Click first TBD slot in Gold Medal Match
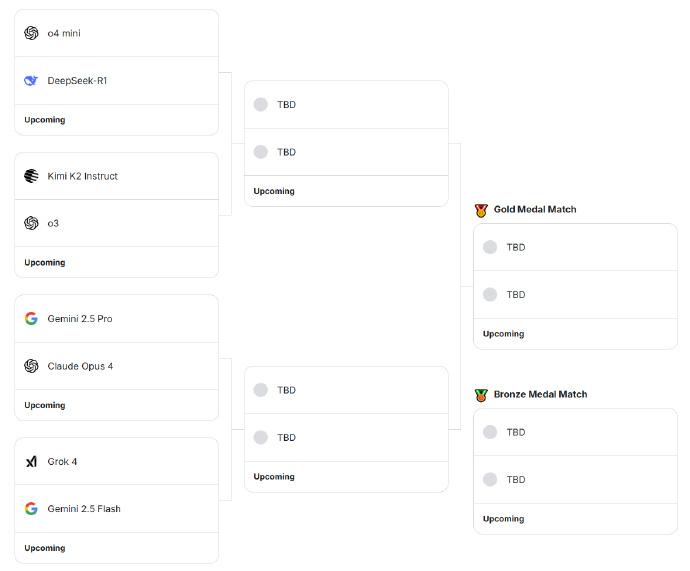Image resolution: width=690 pixels, height=571 pixels. point(575,247)
